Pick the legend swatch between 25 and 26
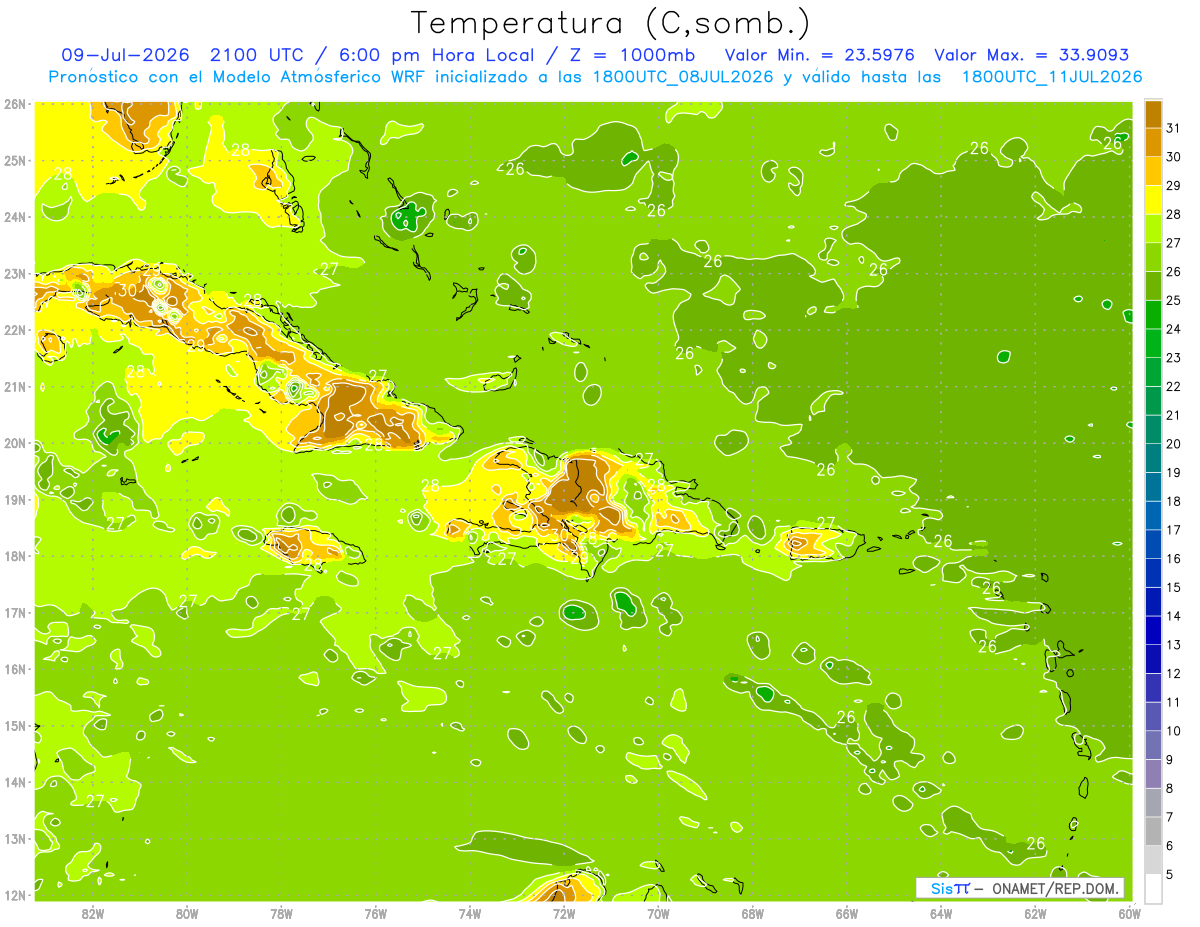1200x927 pixels. (1153, 285)
